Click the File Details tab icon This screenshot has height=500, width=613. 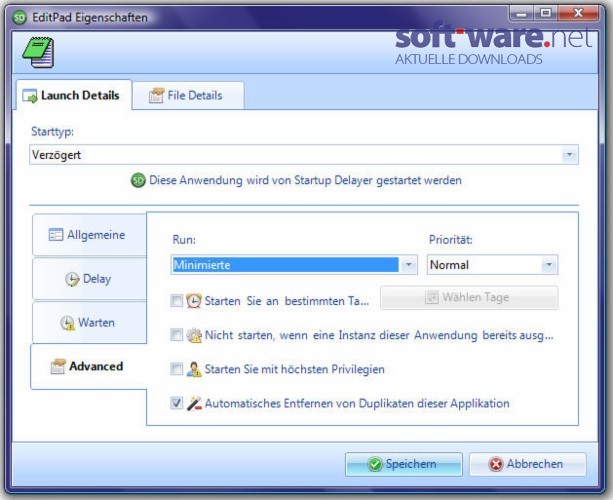pos(156,95)
